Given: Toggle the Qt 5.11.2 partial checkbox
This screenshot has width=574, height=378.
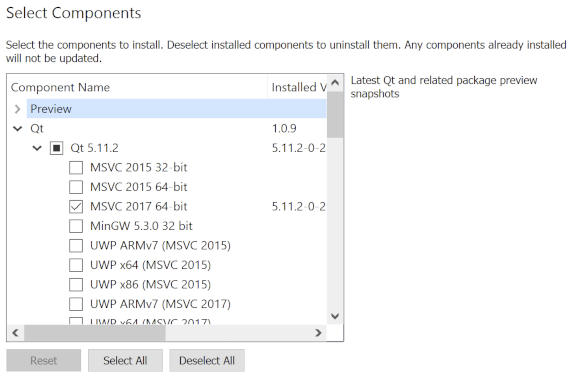Looking at the screenshot, I should point(56,148).
